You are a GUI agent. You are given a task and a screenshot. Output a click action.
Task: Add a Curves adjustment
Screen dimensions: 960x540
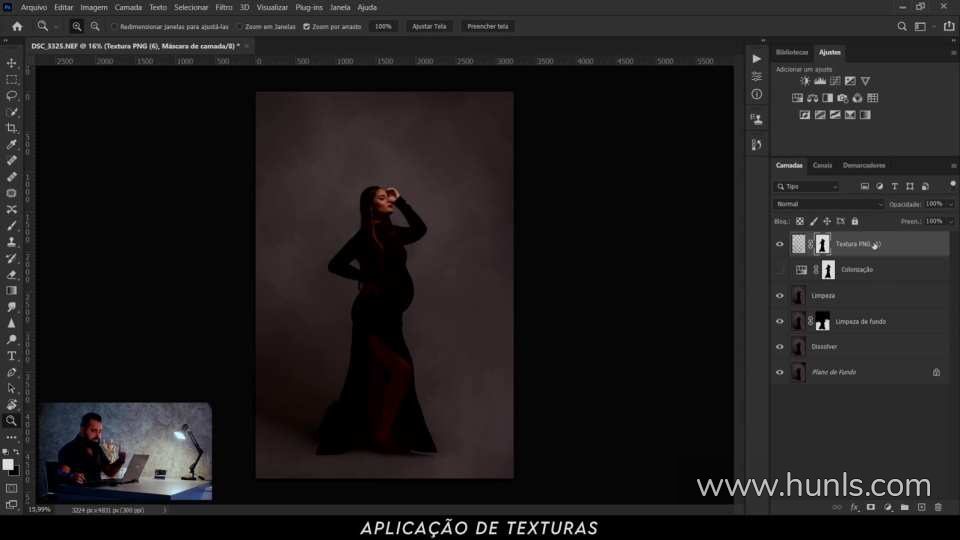click(835, 81)
